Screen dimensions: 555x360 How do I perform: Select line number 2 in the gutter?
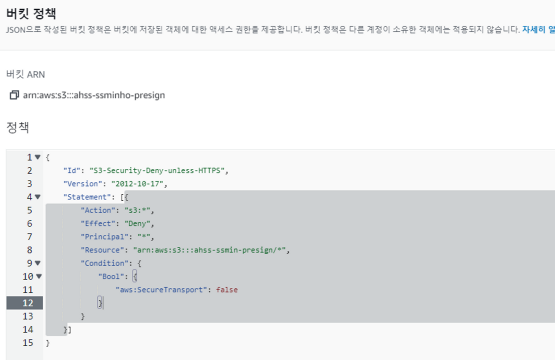pos(30,171)
